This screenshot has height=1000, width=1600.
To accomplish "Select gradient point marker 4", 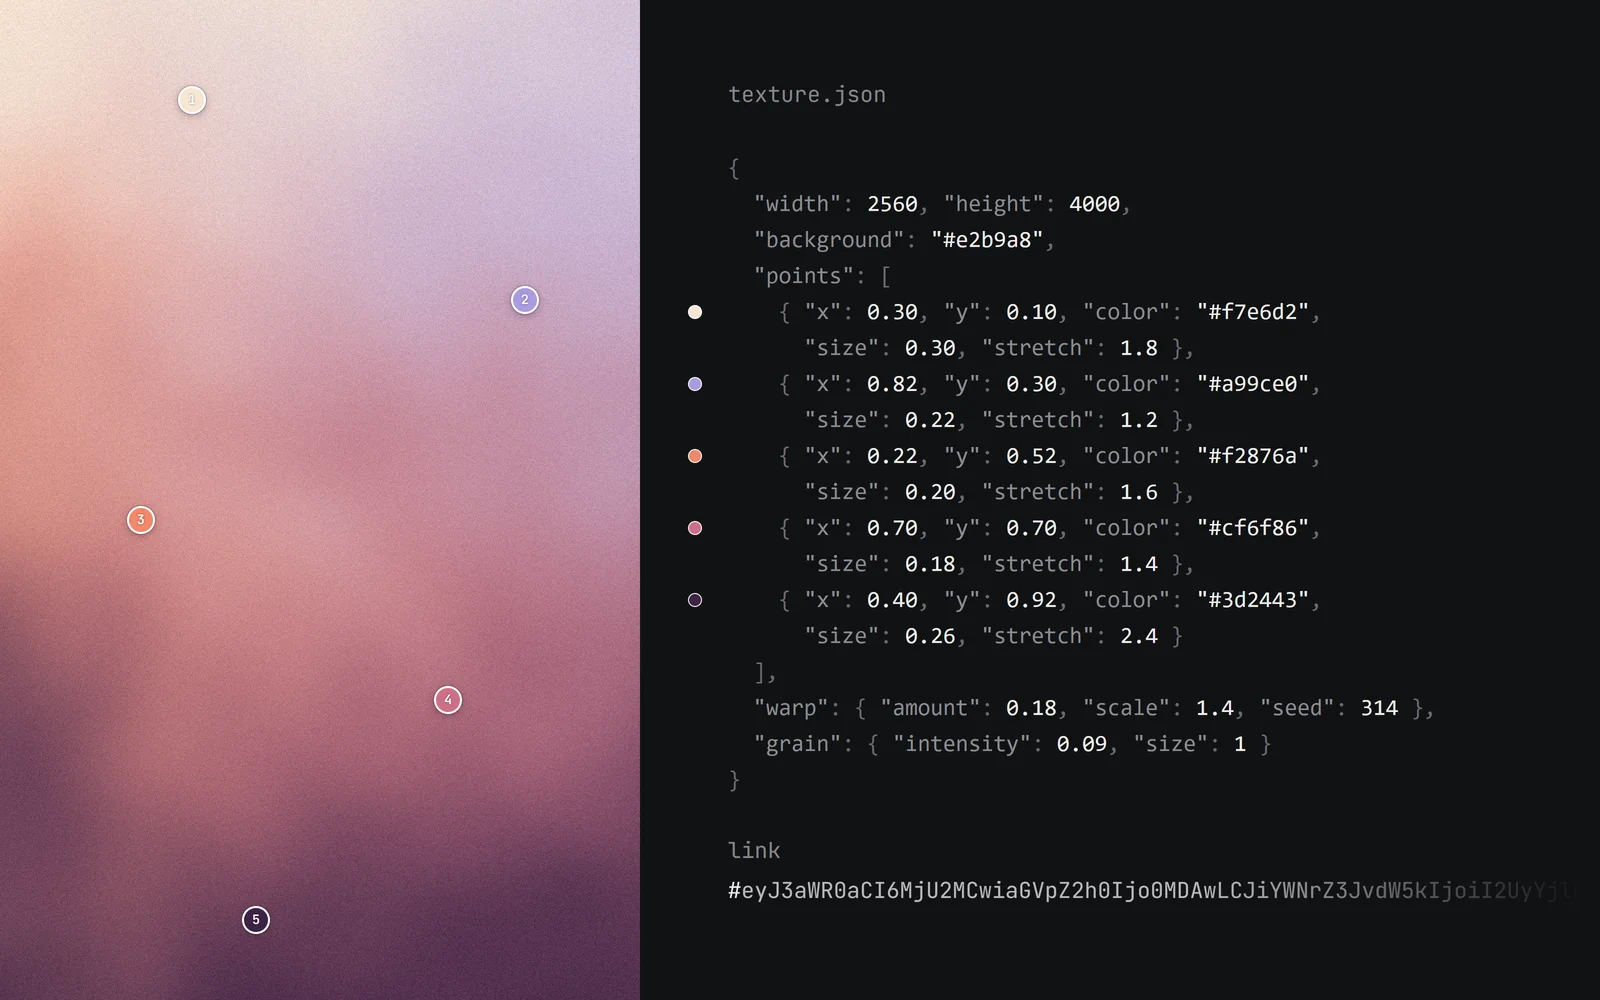I will click(x=448, y=700).
